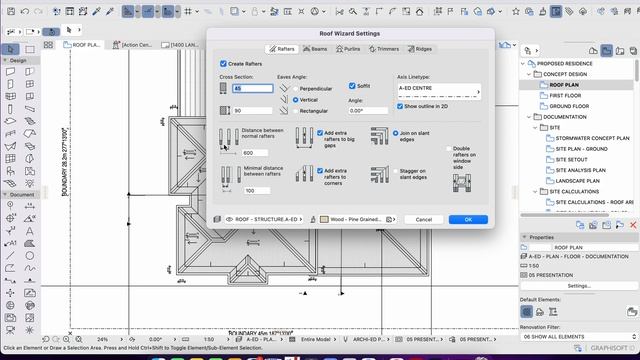Click the Redo icon in toolbar
640x360 pixels.
click(x=38, y=11)
